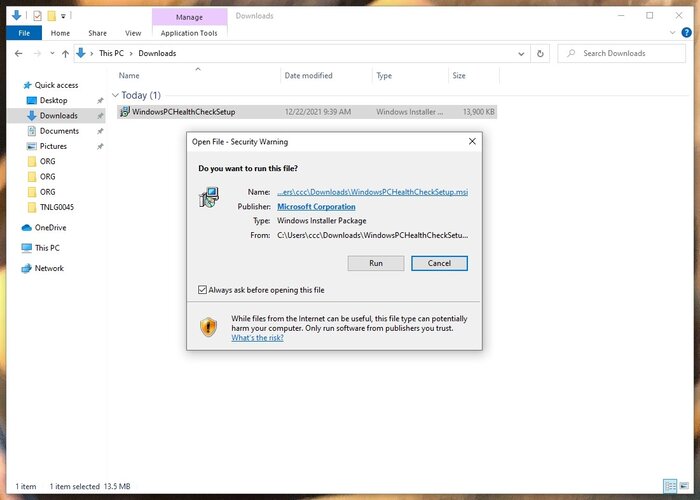Click the New folder quick access icon
This screenshot has width=700, height=500.
(52, 16)
